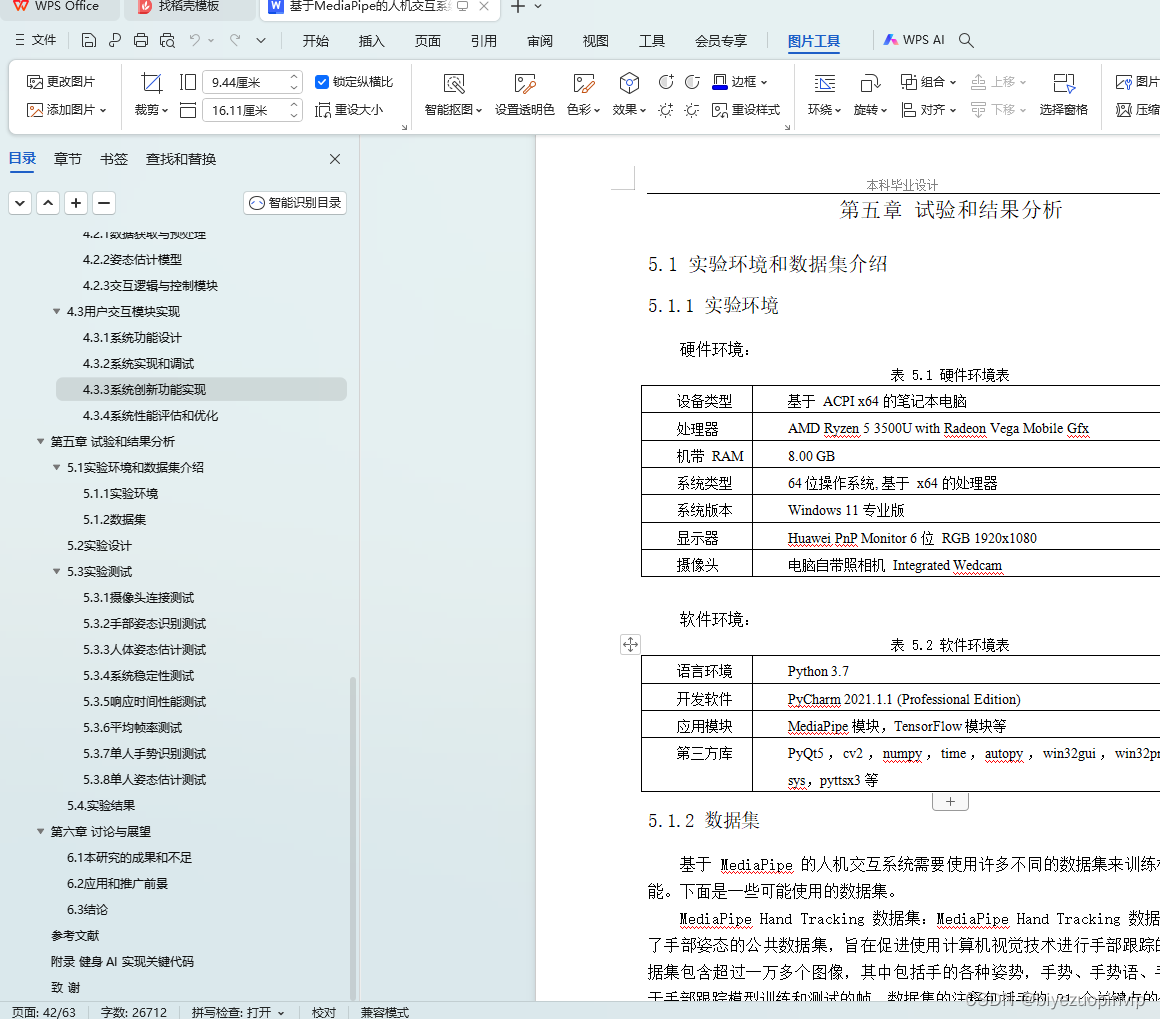The height and width of the screenshot is (1019, 1160).
Task: Click the 效果 picture effects icon
Action: click(x=629, y=84)
